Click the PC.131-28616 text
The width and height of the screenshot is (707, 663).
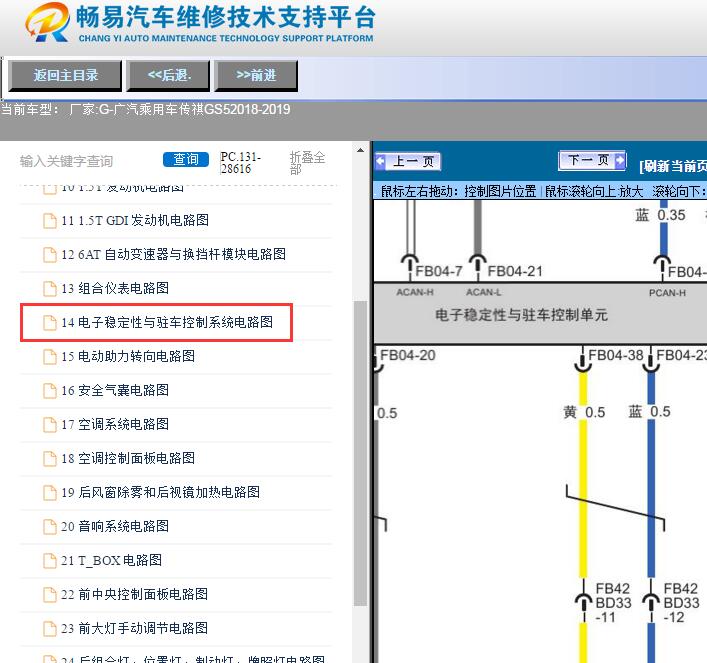241,163
